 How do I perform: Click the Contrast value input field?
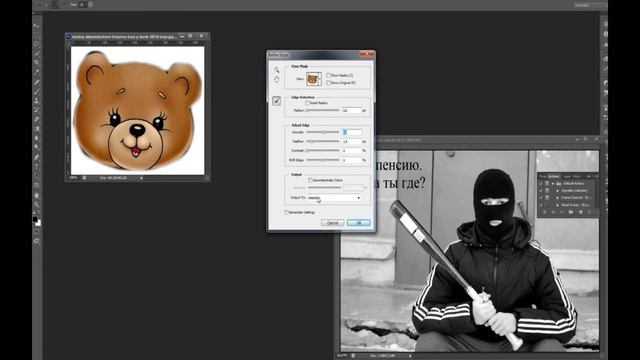pos(352,151)
